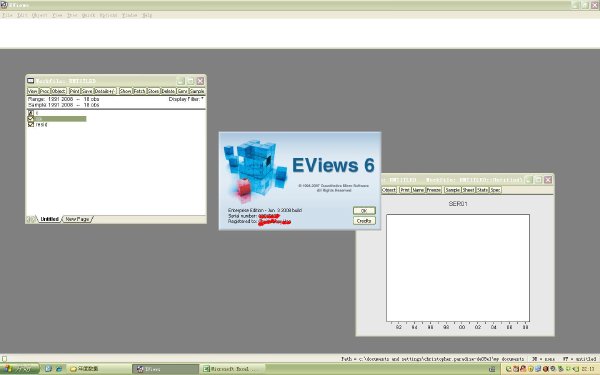Viewport: 600px width, 375px height.
Task: Click Print button in series window
Action: (x=405, y=190)
